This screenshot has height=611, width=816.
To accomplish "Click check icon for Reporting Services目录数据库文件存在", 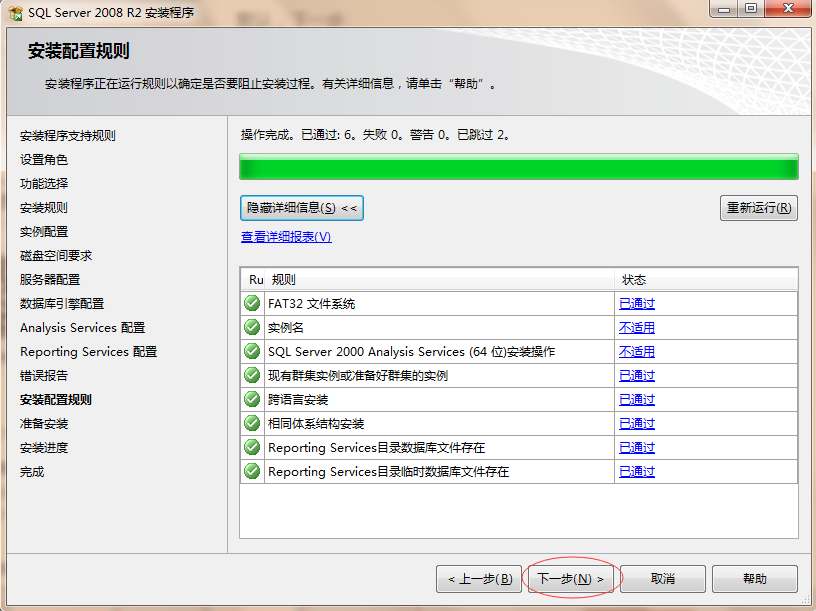I will tap(252, 447).
